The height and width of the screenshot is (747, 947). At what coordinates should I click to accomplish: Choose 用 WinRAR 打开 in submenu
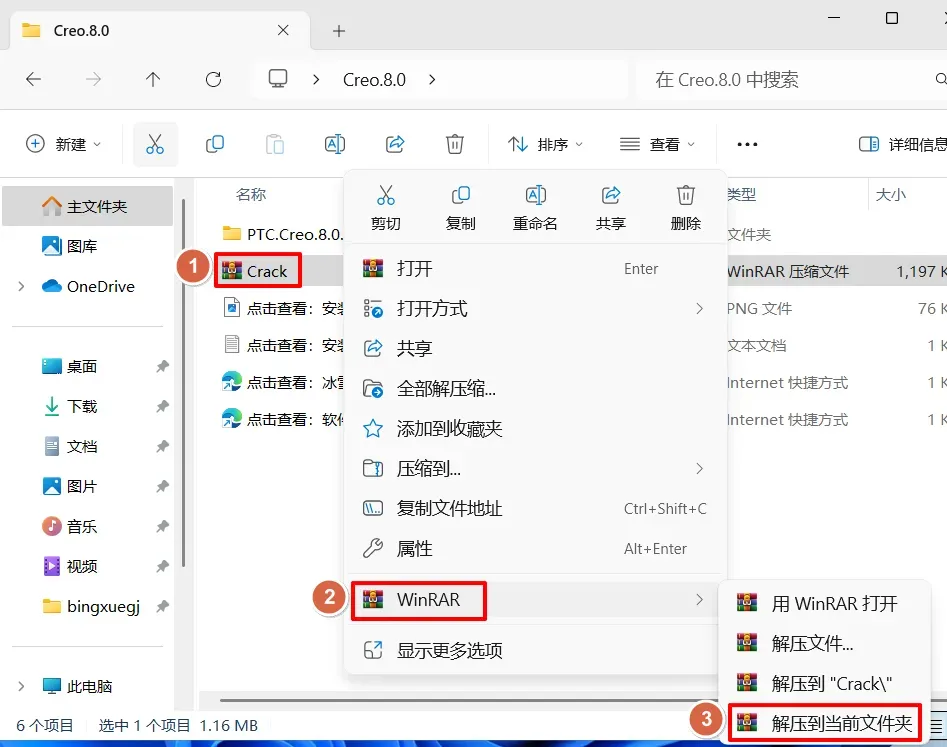coord(825,603)
